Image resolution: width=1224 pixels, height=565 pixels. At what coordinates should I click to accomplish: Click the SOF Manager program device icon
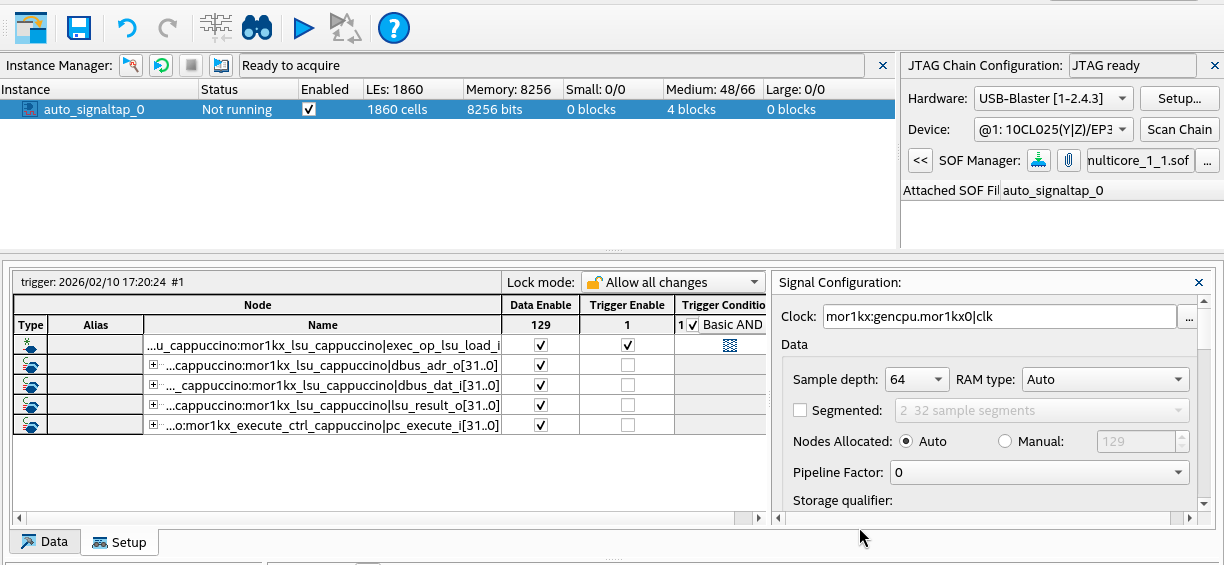point(1039,160)
